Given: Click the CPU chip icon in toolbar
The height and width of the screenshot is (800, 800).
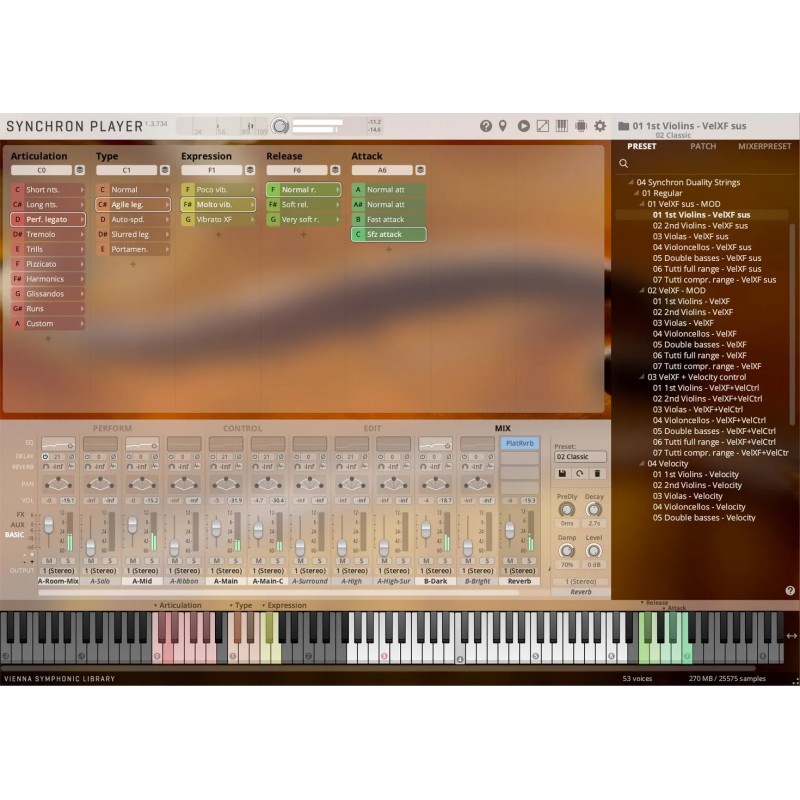Looking at the screenshot, I should point(581,126).
